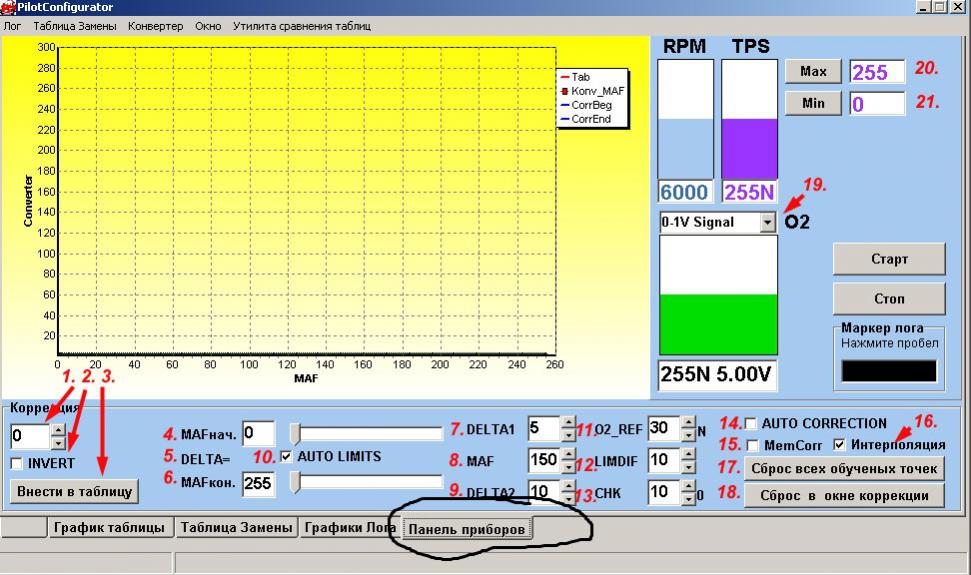Click Tab entry in chart legend

[x=575, y=77]
